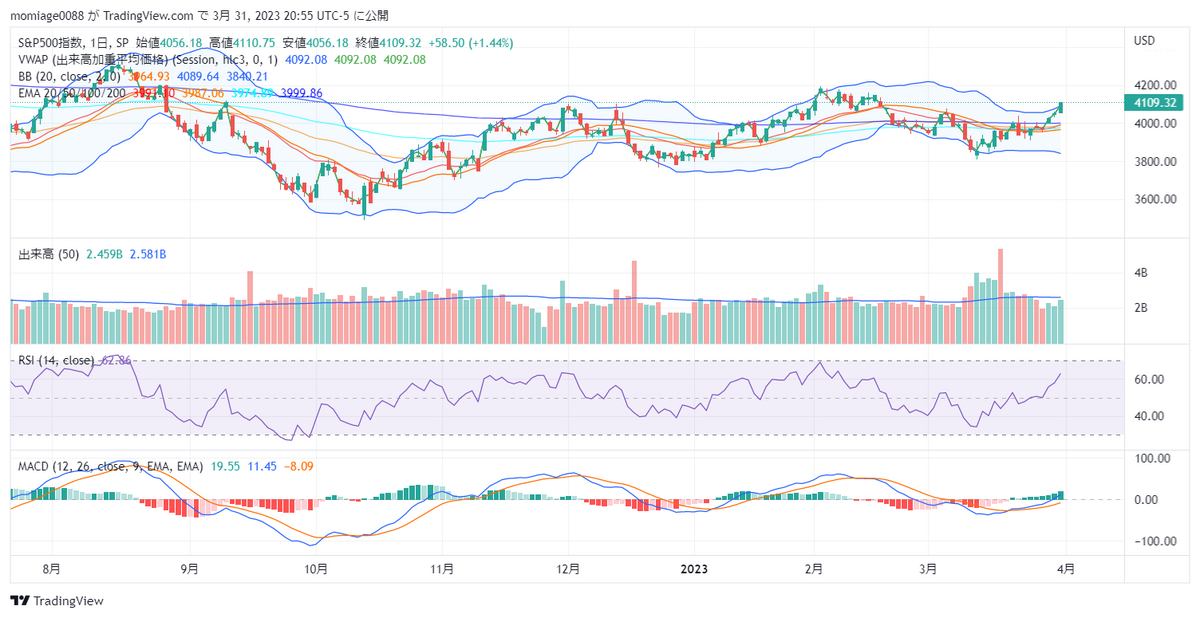Click the BB lower band value 3840.21
Screen dimensions: 1200x618
coord(246,76)
